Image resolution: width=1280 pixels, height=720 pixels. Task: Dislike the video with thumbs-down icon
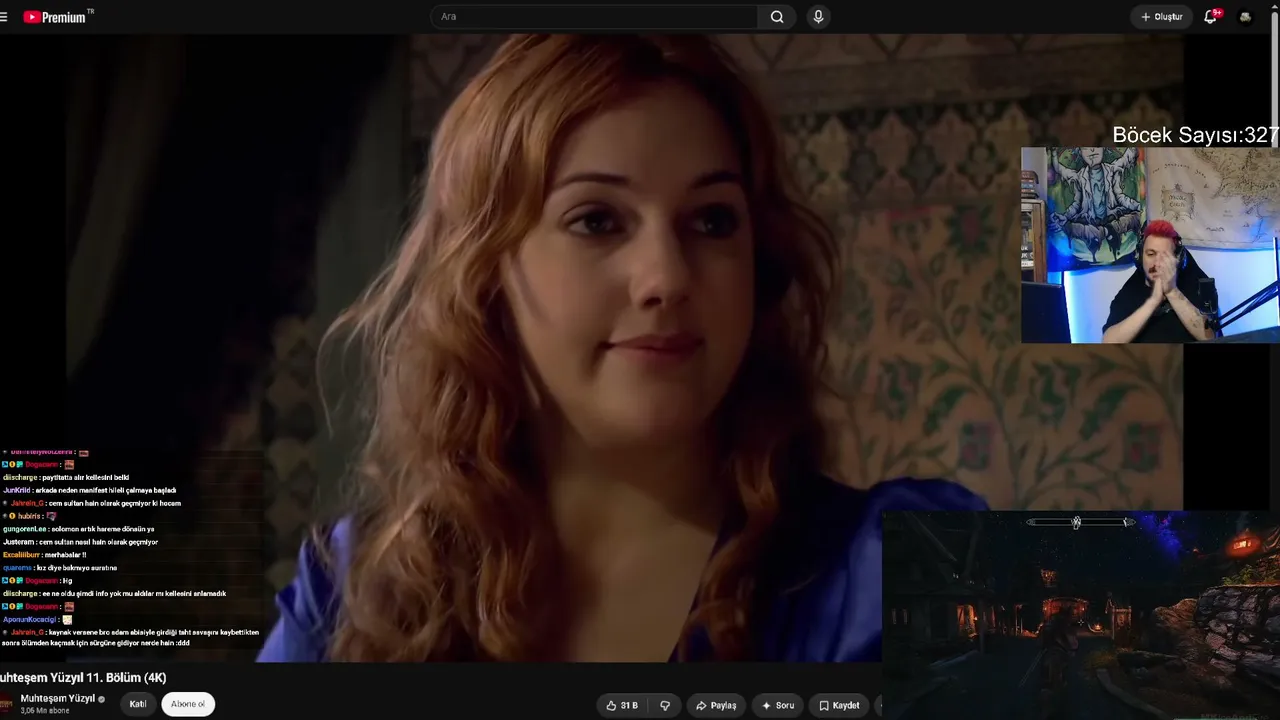(x=665, y=705)
